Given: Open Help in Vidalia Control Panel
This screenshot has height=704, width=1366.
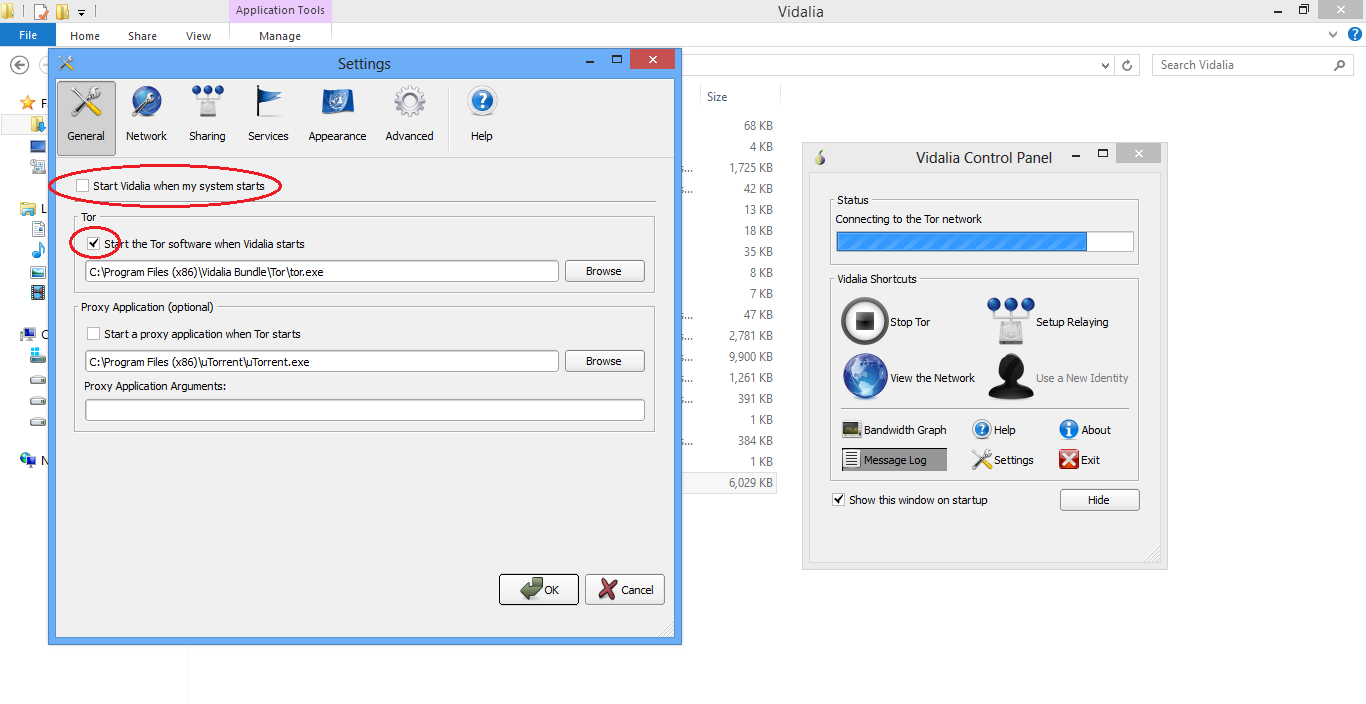Looking at the screenshot, I should [x=994, y=430].
